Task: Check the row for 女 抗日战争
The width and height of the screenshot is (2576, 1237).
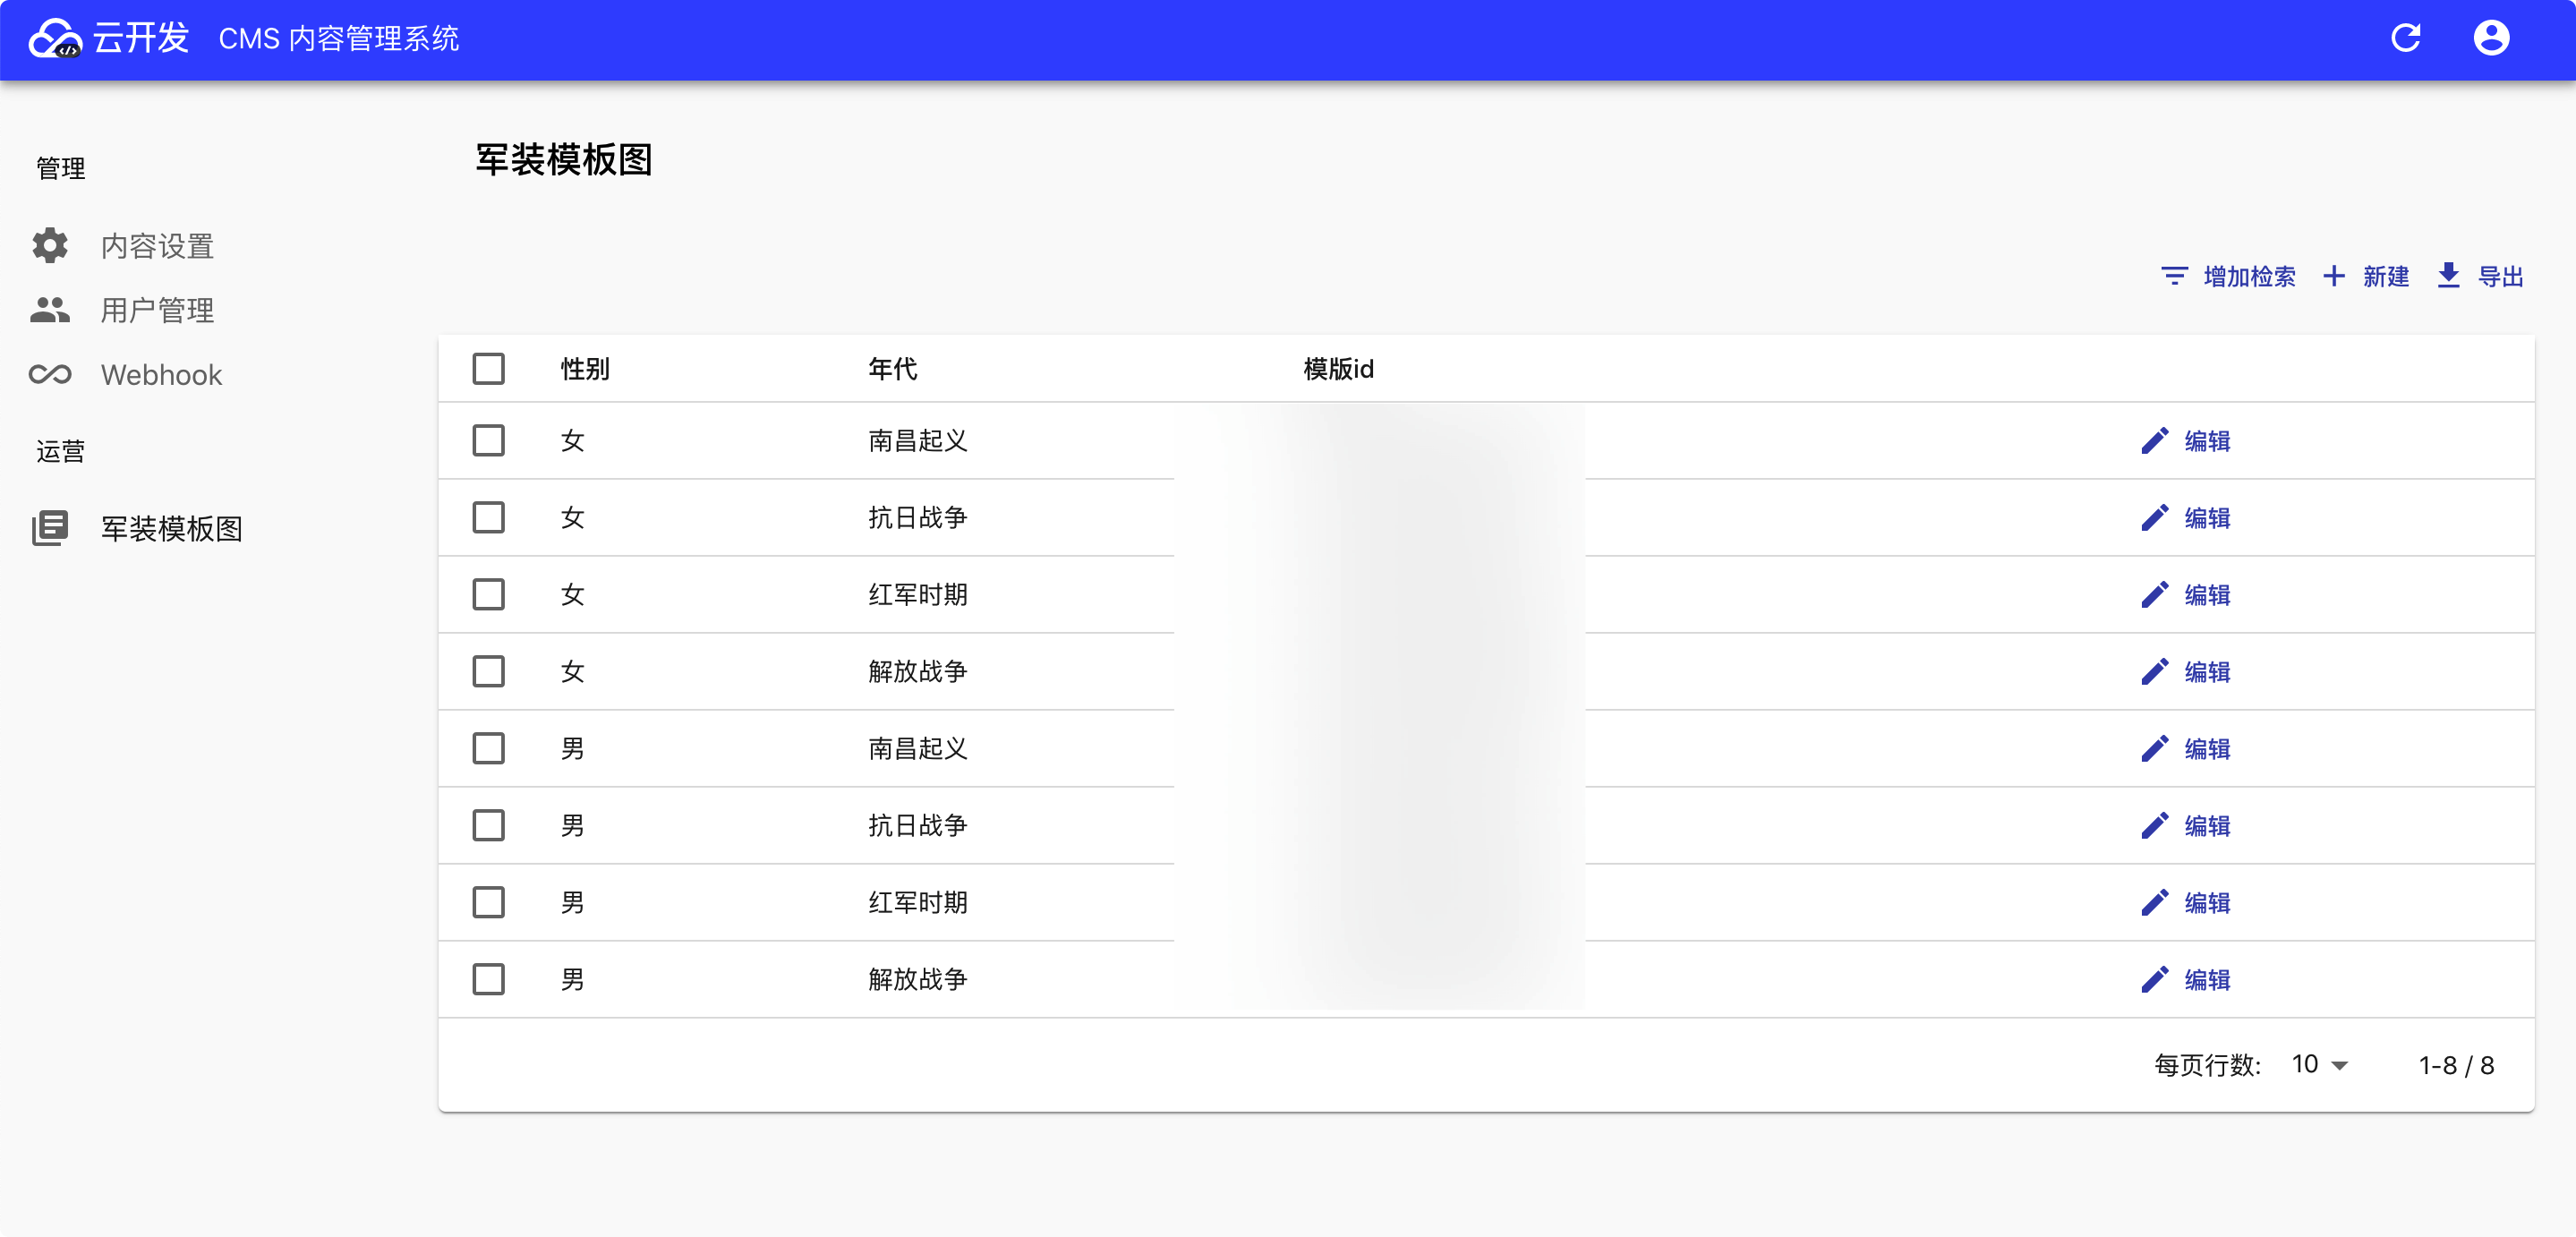Action: point(488,518)
